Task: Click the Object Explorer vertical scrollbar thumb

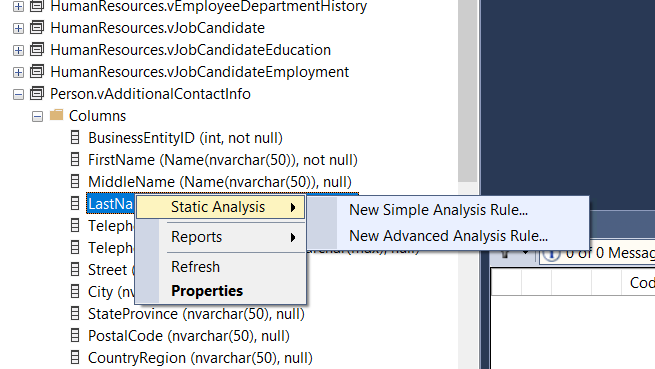Action: tap(467, 91)
